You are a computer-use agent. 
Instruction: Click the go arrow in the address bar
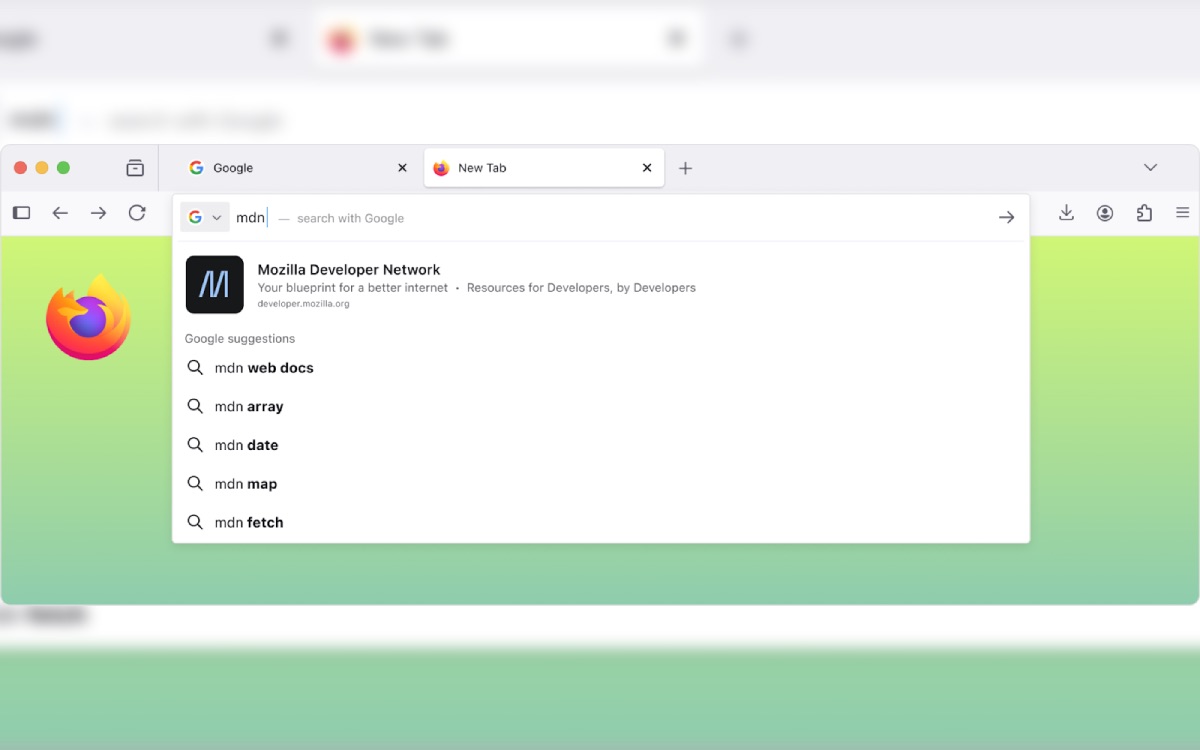click(1006, 218)
